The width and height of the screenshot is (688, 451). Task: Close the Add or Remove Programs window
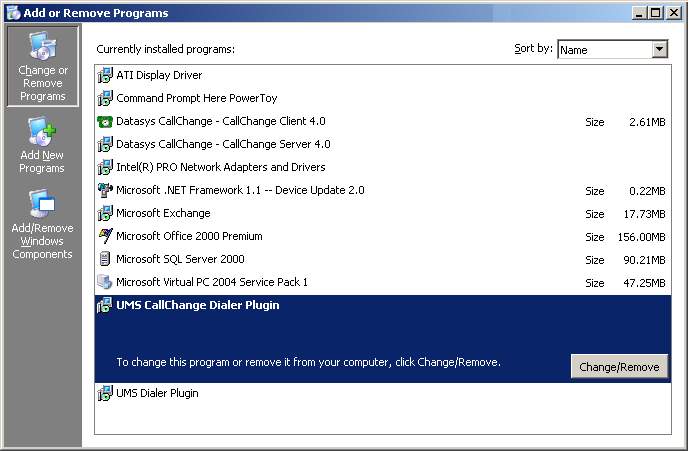pos(674,13)
